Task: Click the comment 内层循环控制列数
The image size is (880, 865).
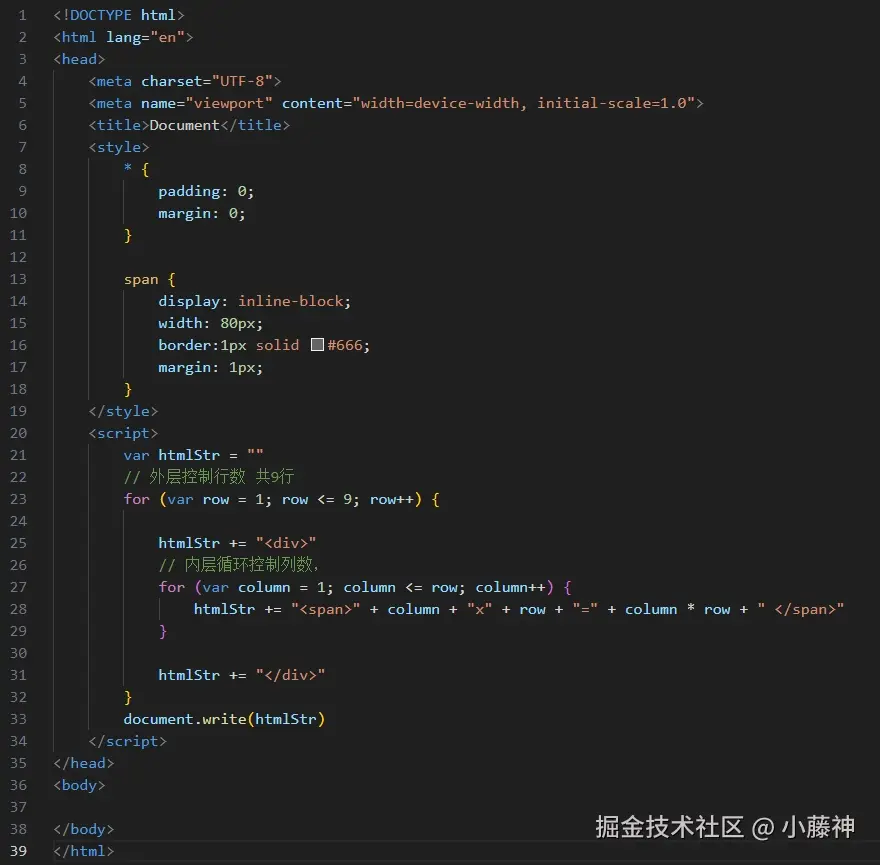Action: coord(239,565)
